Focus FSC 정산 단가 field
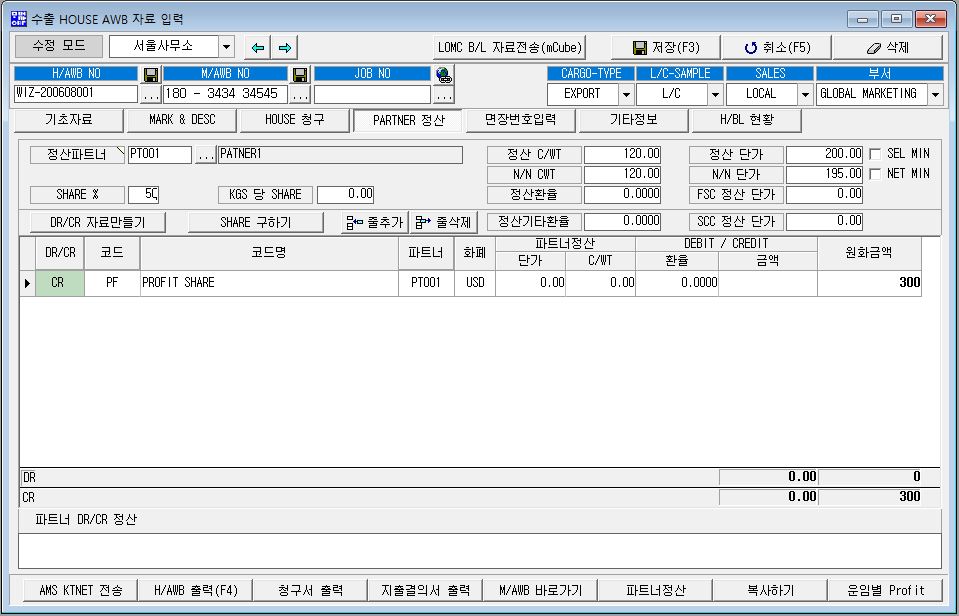959x616 pixels. 824,195
